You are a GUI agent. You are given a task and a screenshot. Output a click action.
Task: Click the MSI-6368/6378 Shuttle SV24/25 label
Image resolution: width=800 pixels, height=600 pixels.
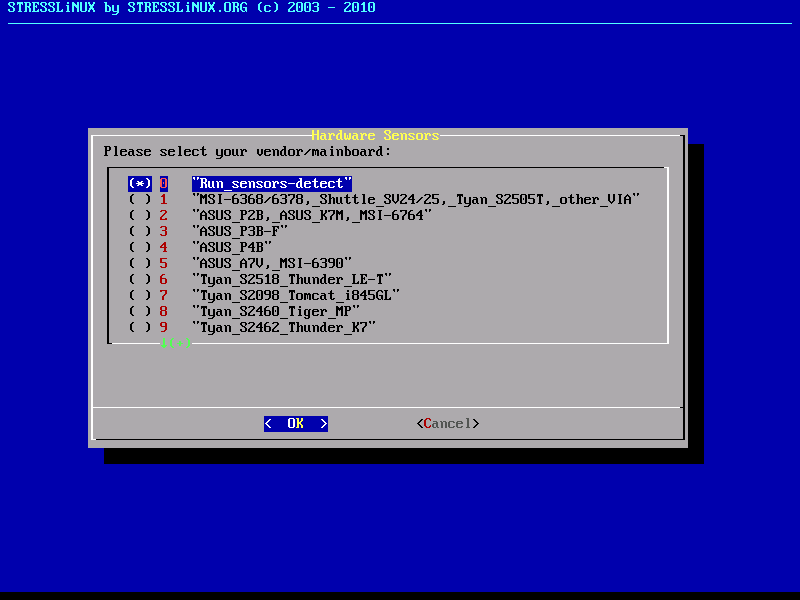[416, 199]
